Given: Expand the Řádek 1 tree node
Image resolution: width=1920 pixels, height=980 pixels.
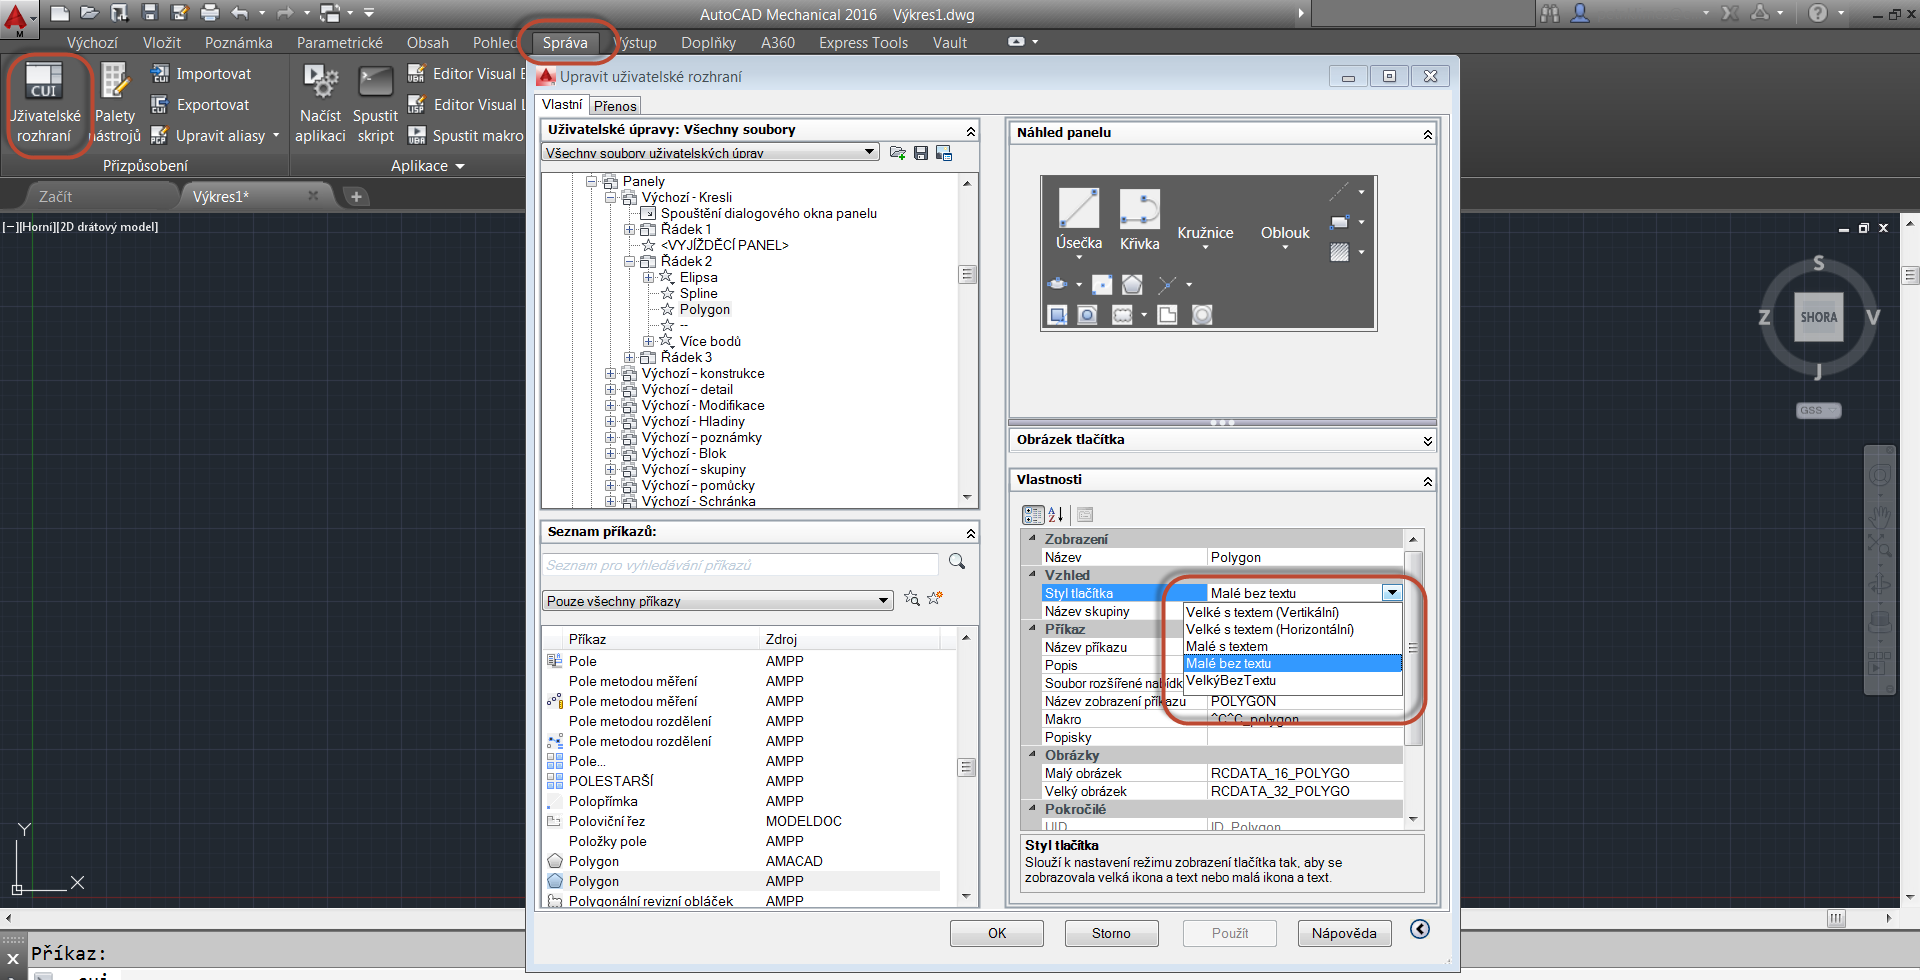Looking at the screenshot, I should click(630, 230).
